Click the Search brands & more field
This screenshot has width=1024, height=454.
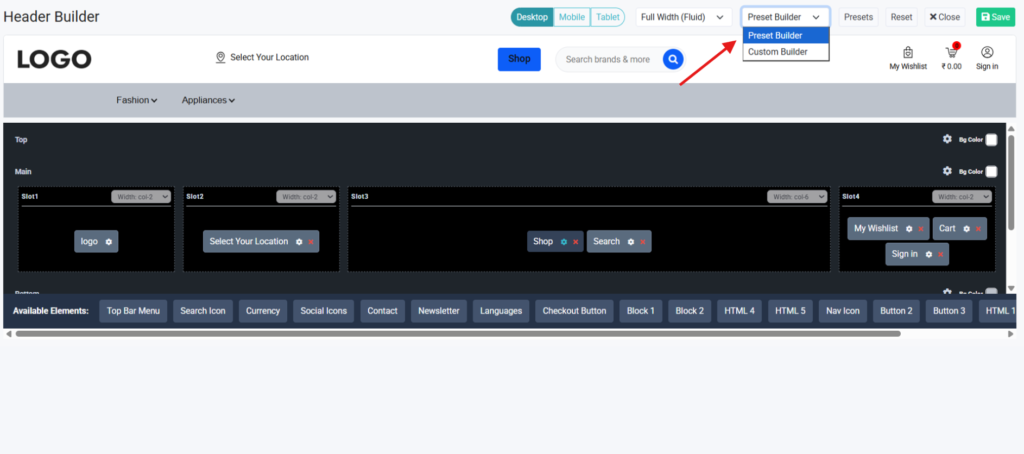[x=608, y=59]
